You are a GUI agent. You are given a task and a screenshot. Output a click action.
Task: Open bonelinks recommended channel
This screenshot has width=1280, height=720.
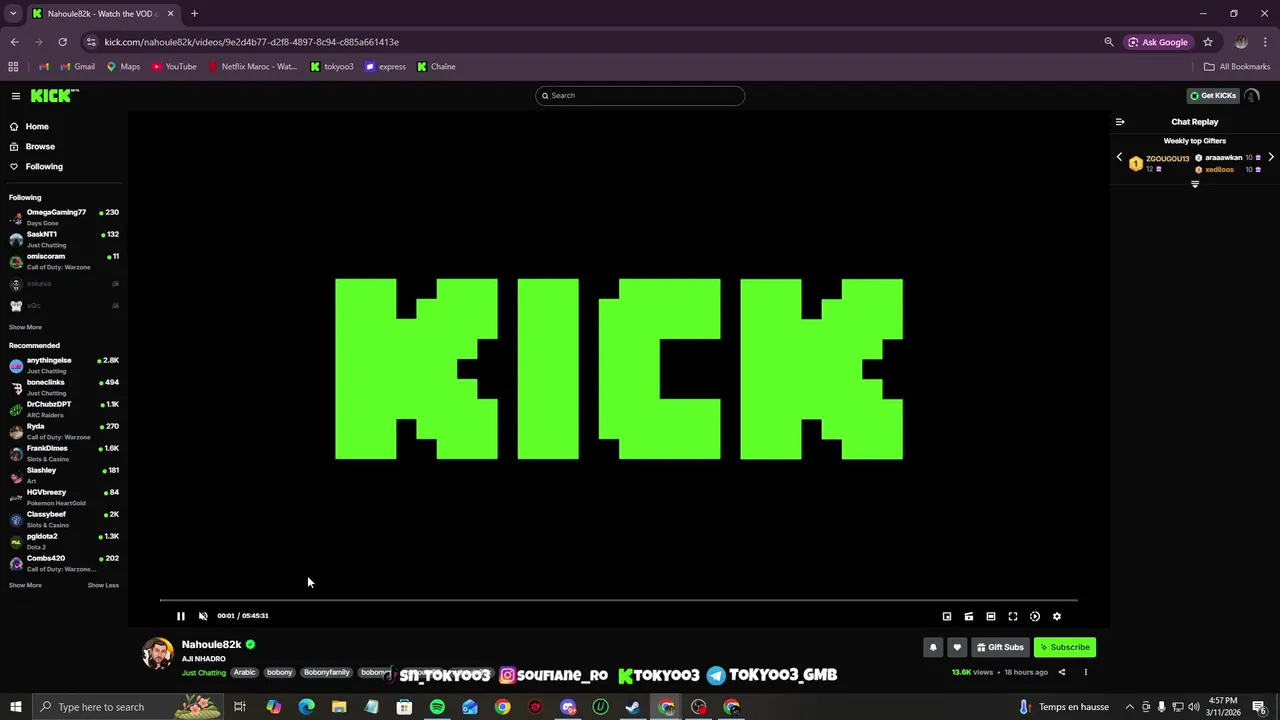[x=64, y=387]
